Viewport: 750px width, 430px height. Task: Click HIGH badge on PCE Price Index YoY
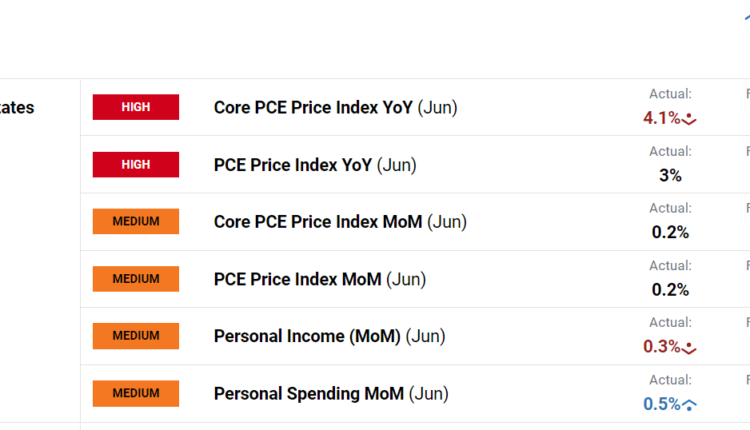tap(136, 164)
